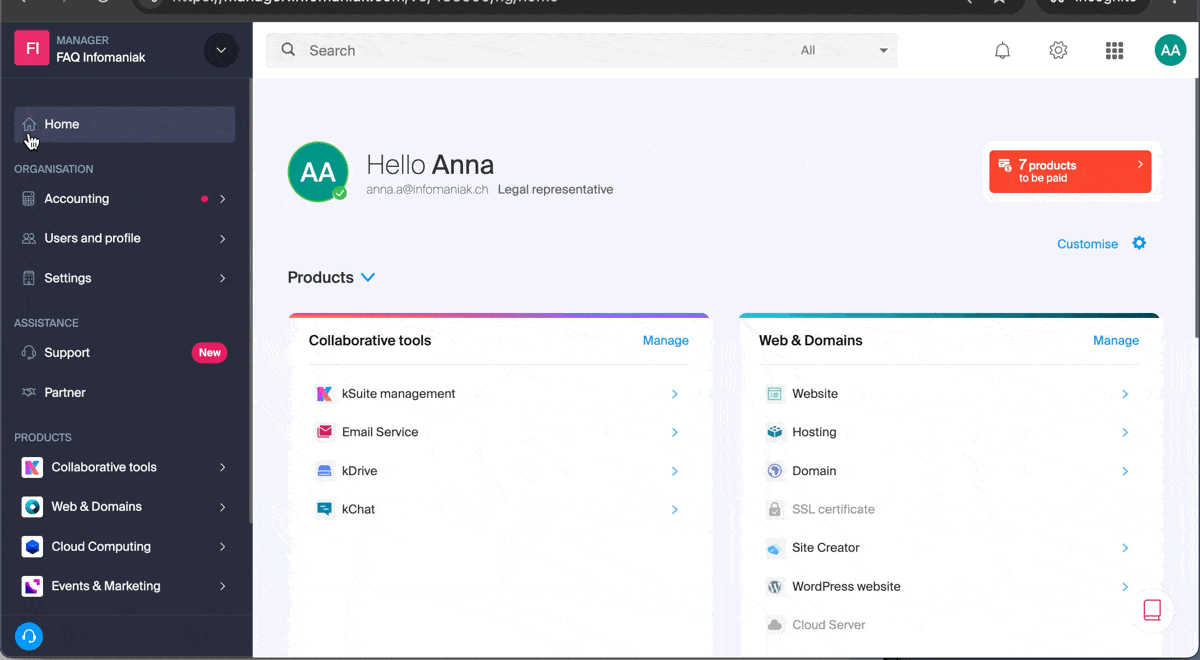This screenshot has width=1200, height=660.
Task: Open Users and profile menu
Action: pos(125,239)
